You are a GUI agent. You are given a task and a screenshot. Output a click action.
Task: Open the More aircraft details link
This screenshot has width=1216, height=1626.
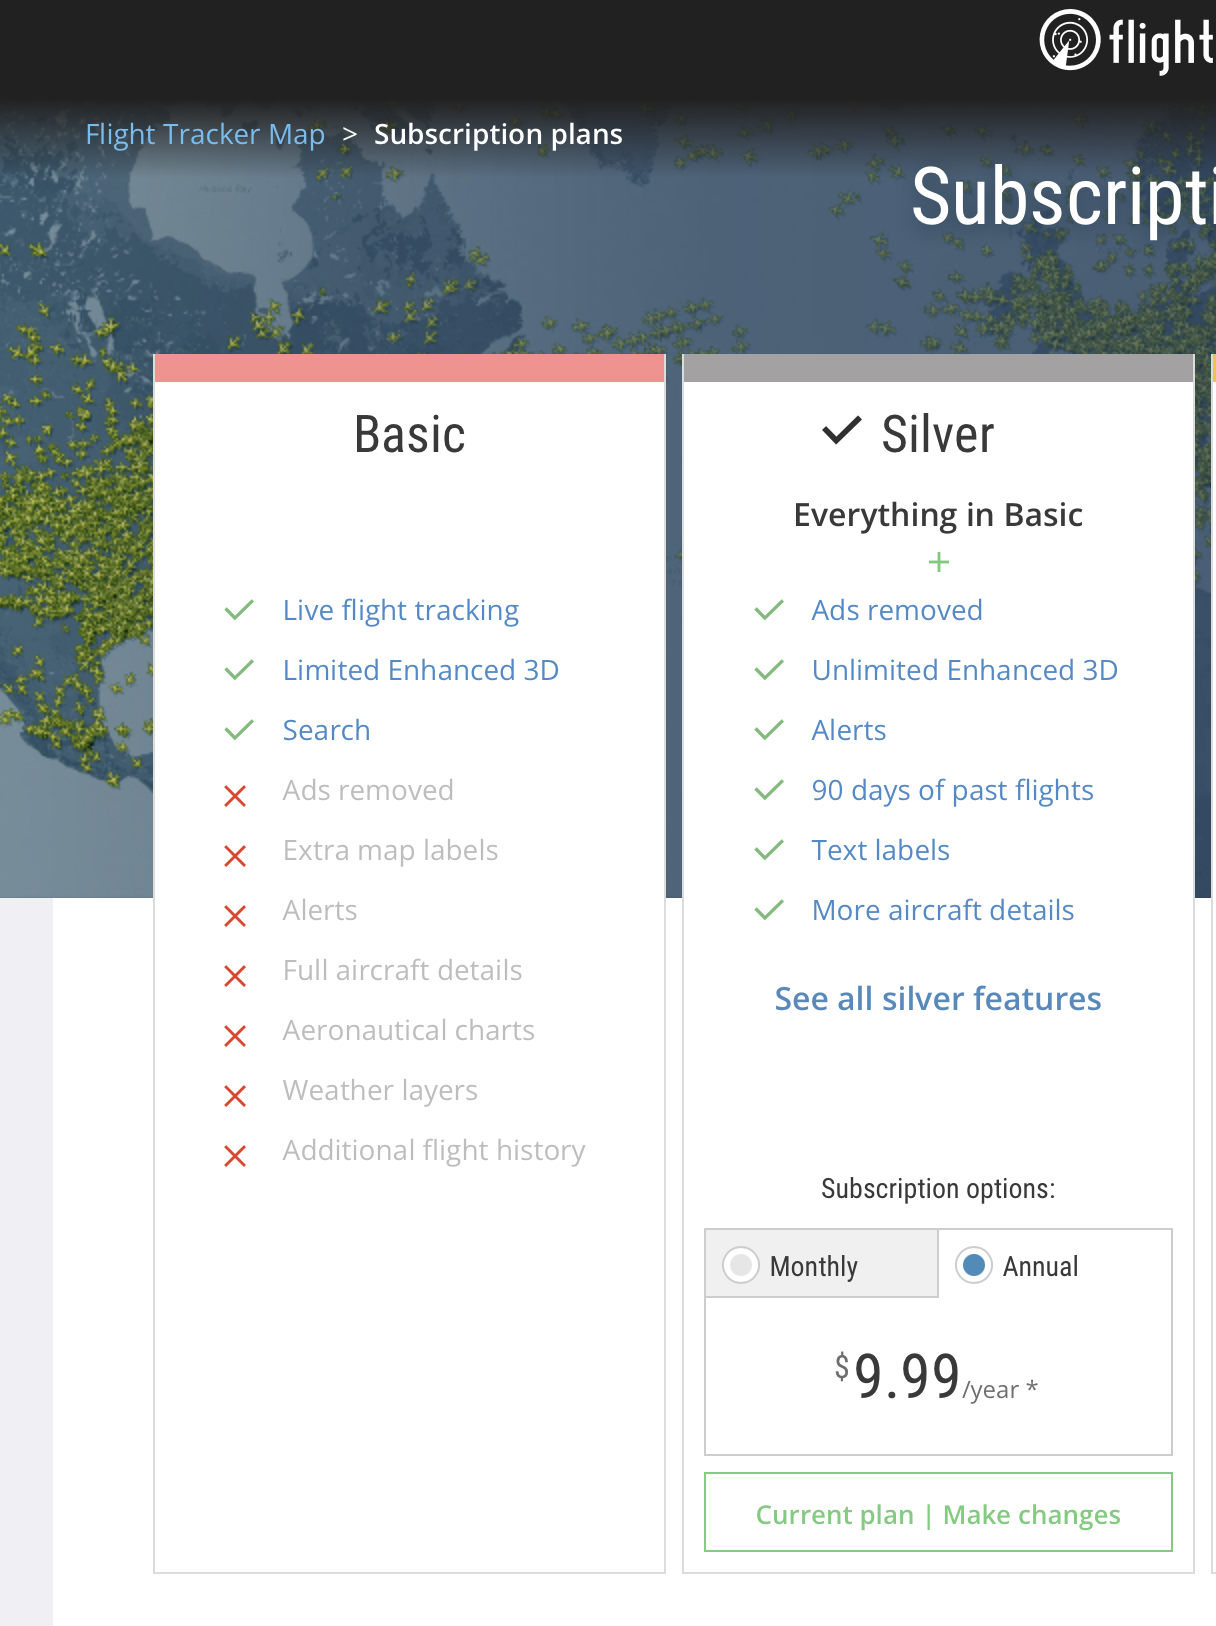[943, 910]
